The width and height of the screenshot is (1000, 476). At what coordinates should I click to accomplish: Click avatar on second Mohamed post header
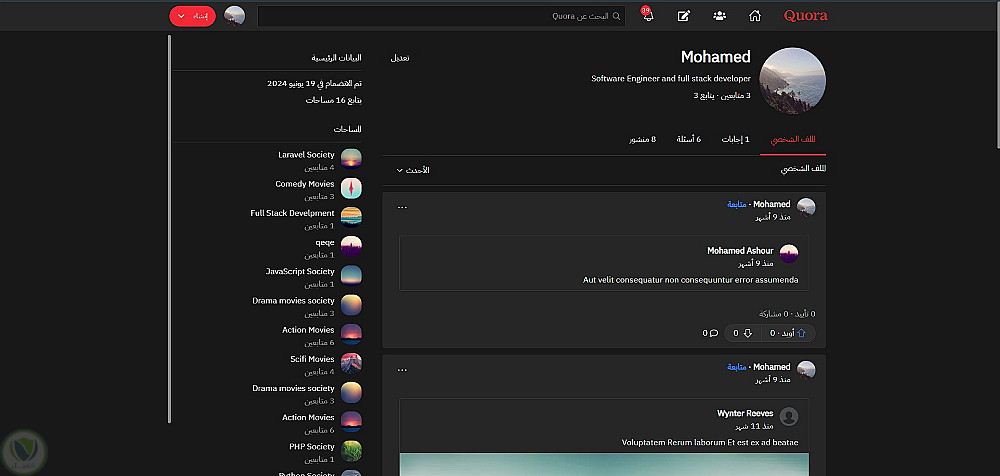click(807, 370)
